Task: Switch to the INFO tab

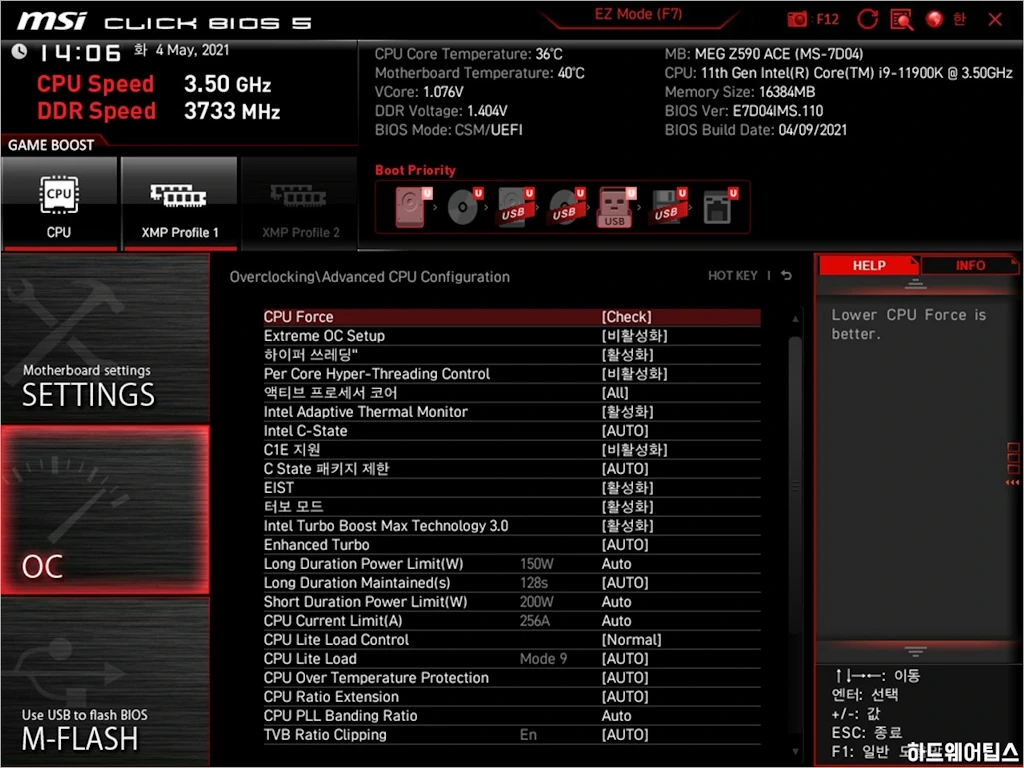Action: pyautogui.click(x=970, y=265)
